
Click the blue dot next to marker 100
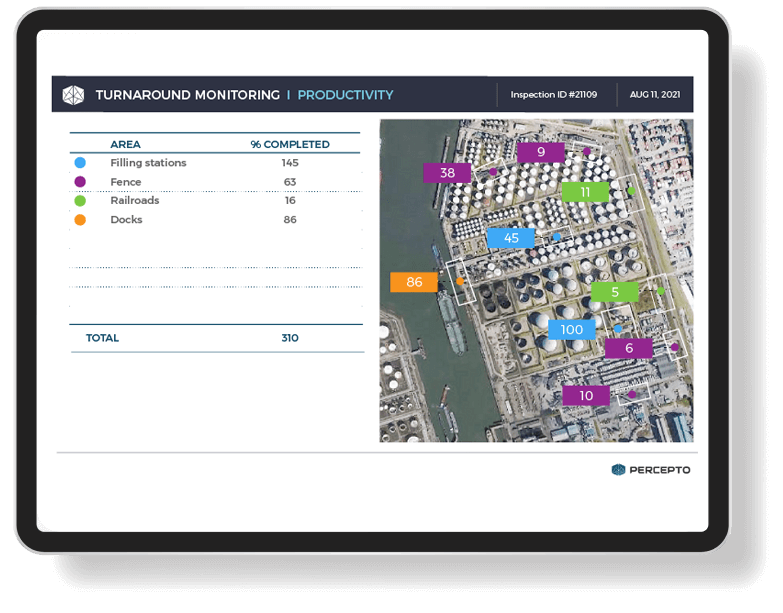pos(618,328)
